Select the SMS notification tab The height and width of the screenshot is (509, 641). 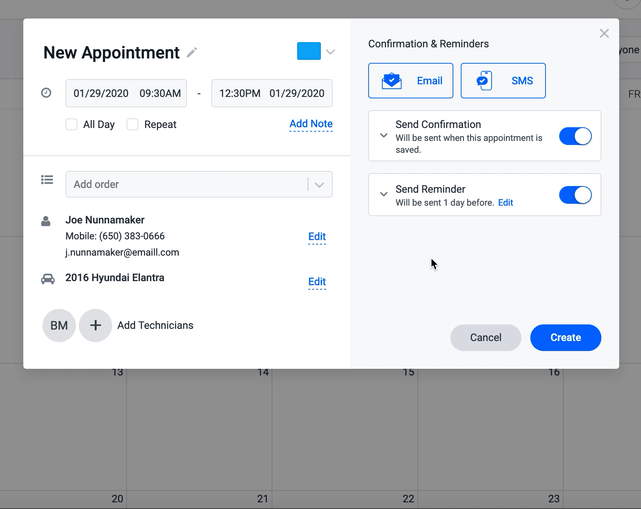tap(503, 81)
